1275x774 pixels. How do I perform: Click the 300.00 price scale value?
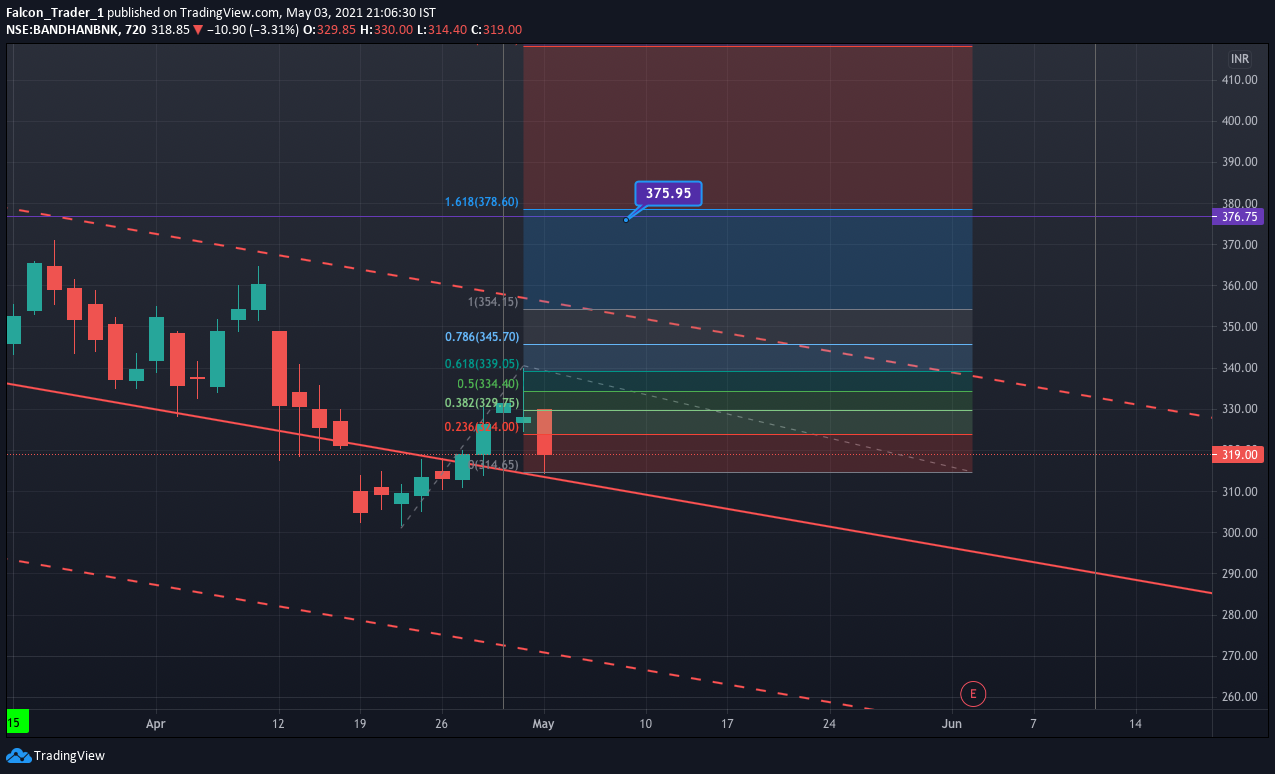1240,533
